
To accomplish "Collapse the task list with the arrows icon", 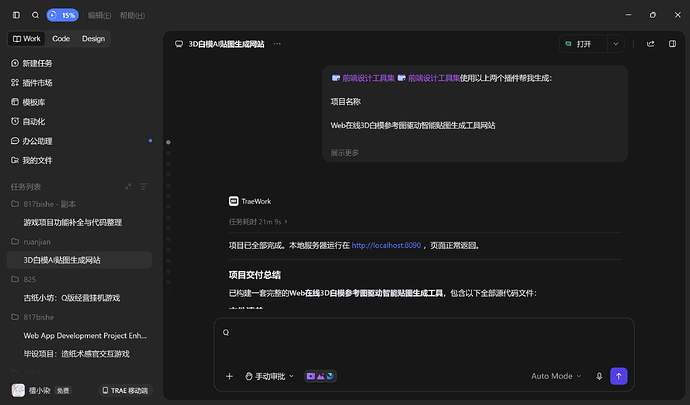I will click(128, 187).
